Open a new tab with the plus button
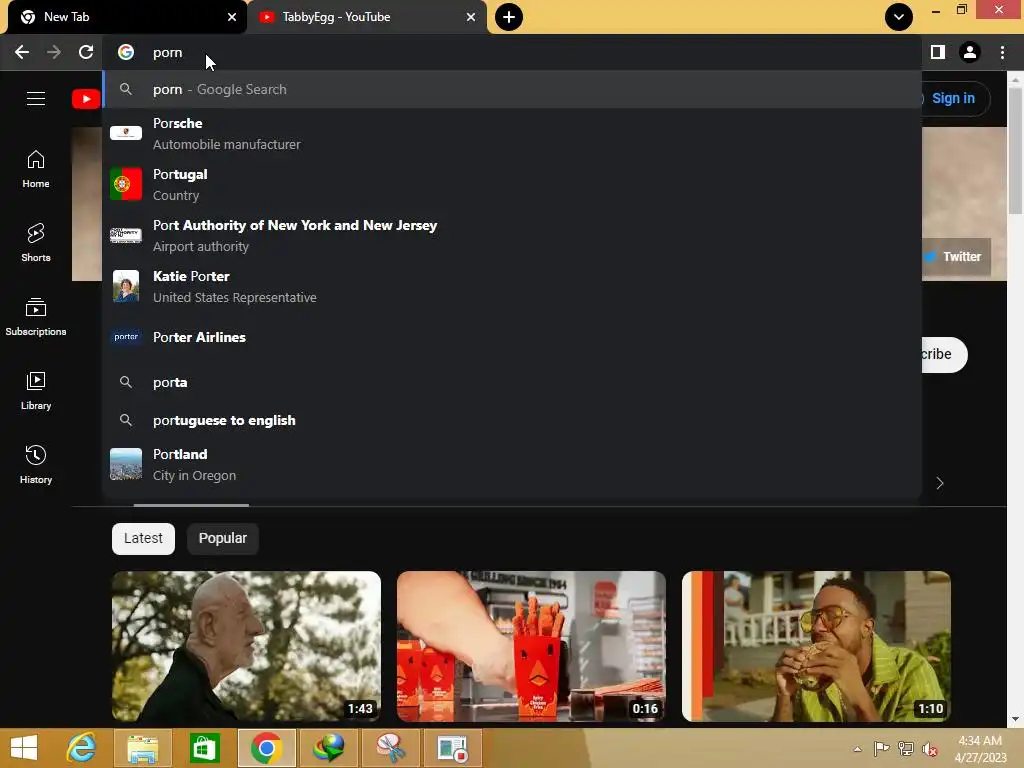Screen dimensions: 1024x768 (x=509, y=17)
